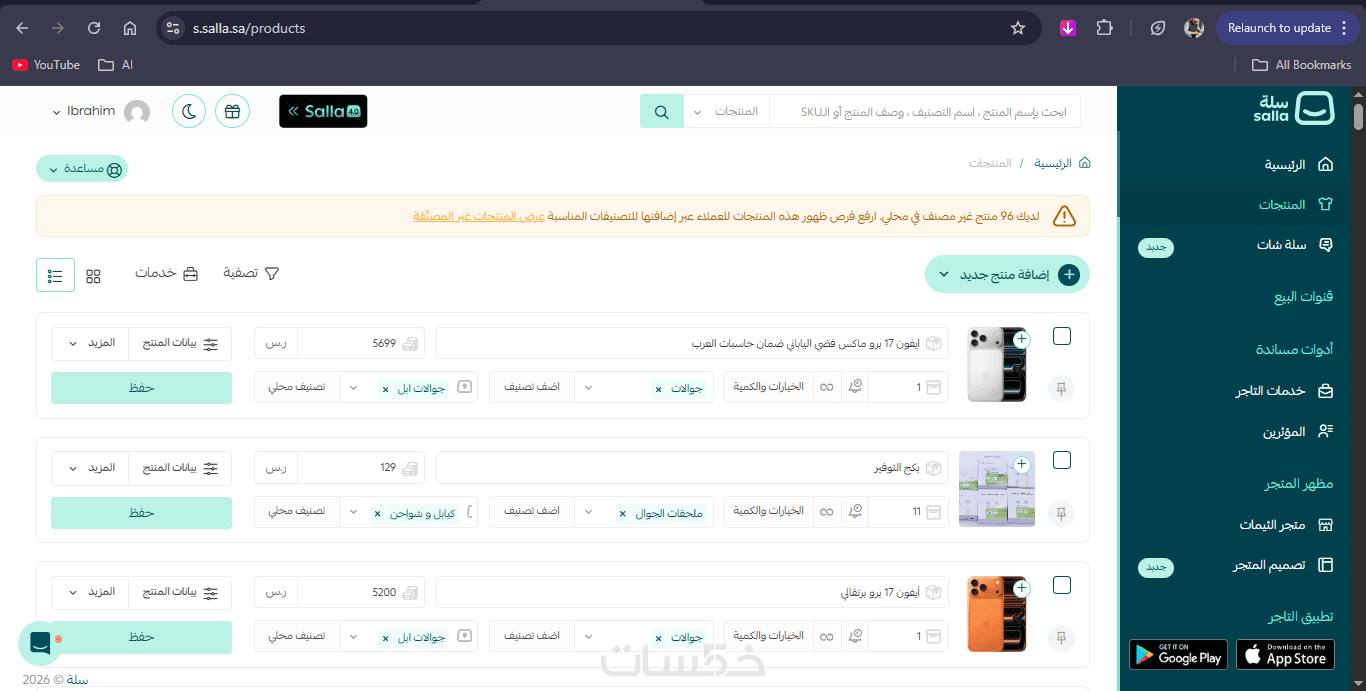
Task: Click the Salla 4.0 badge
Action: point(323,111)
